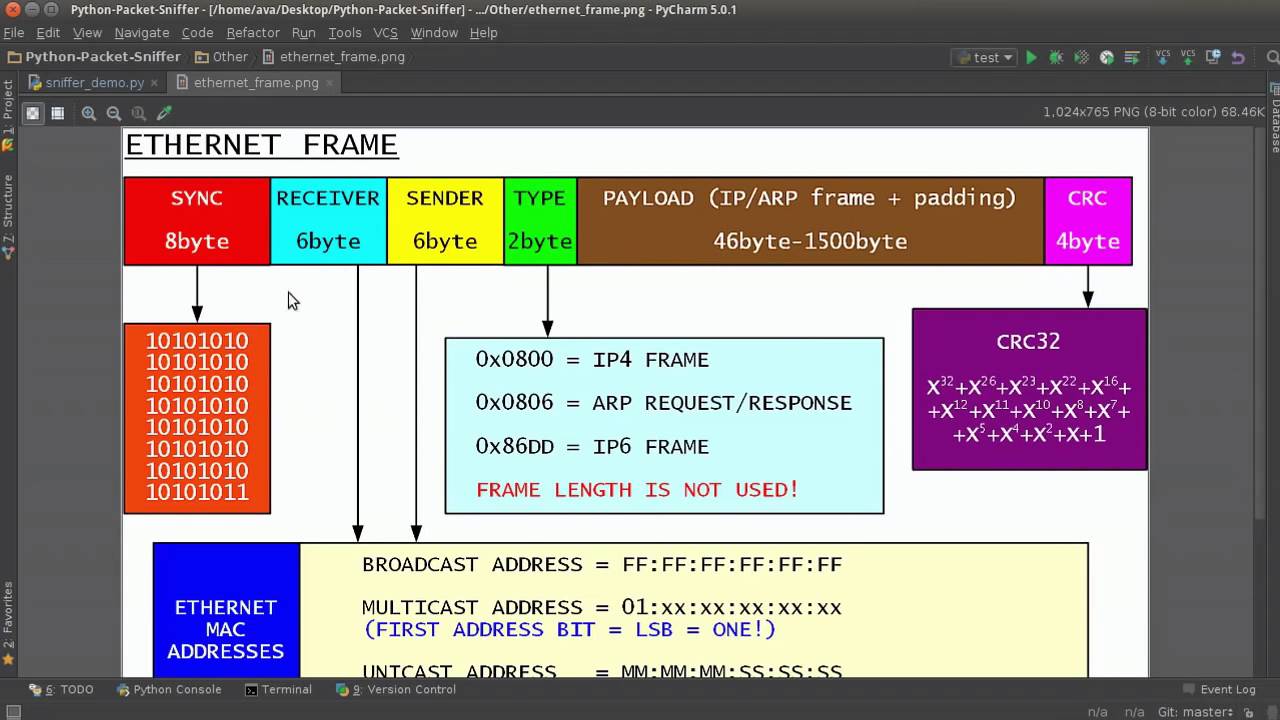Image resolution: width=1280 pixels, height=720 pixels.
Task: Click the profile/run-with-timer toolbar icon
Action: point(1106,58)
